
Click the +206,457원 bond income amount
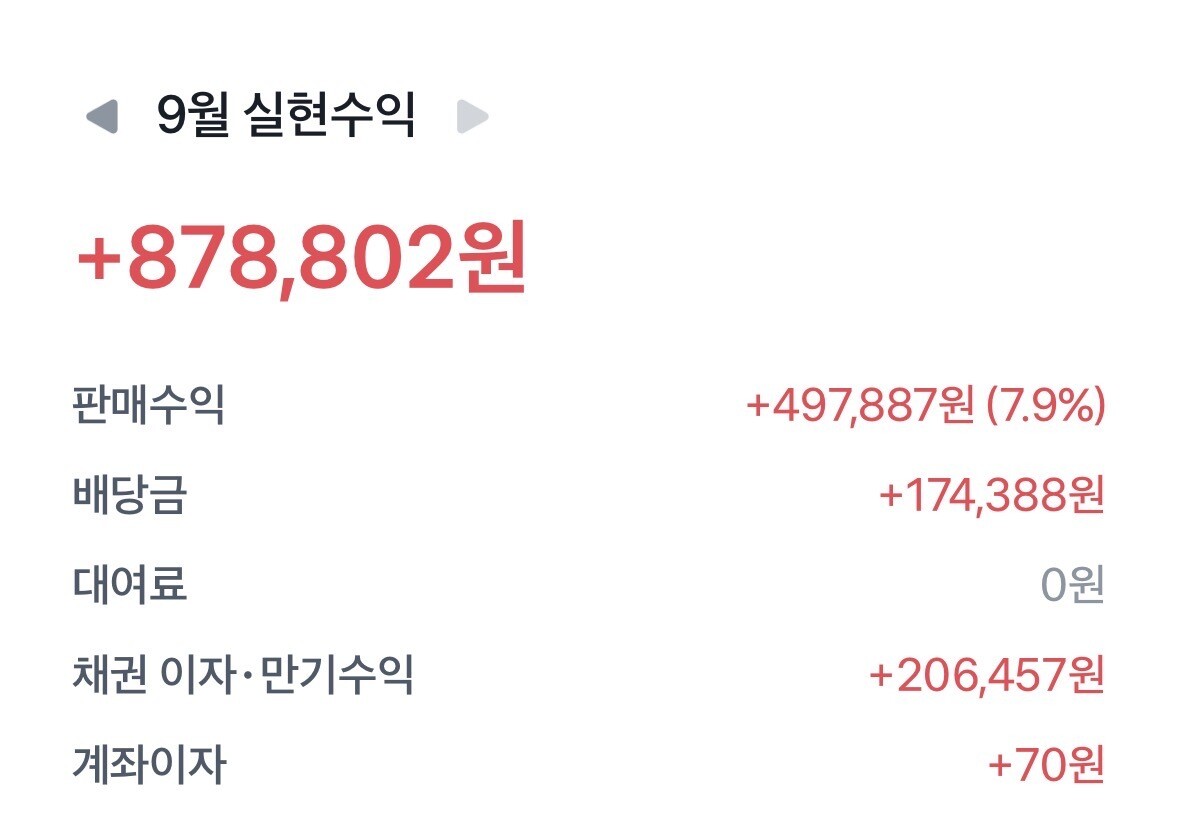(986, 675)
